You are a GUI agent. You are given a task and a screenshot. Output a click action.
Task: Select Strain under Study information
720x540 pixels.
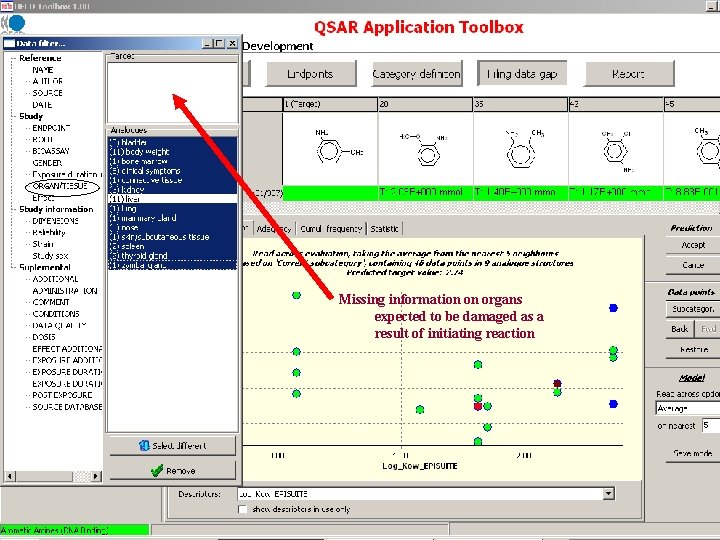43,244
